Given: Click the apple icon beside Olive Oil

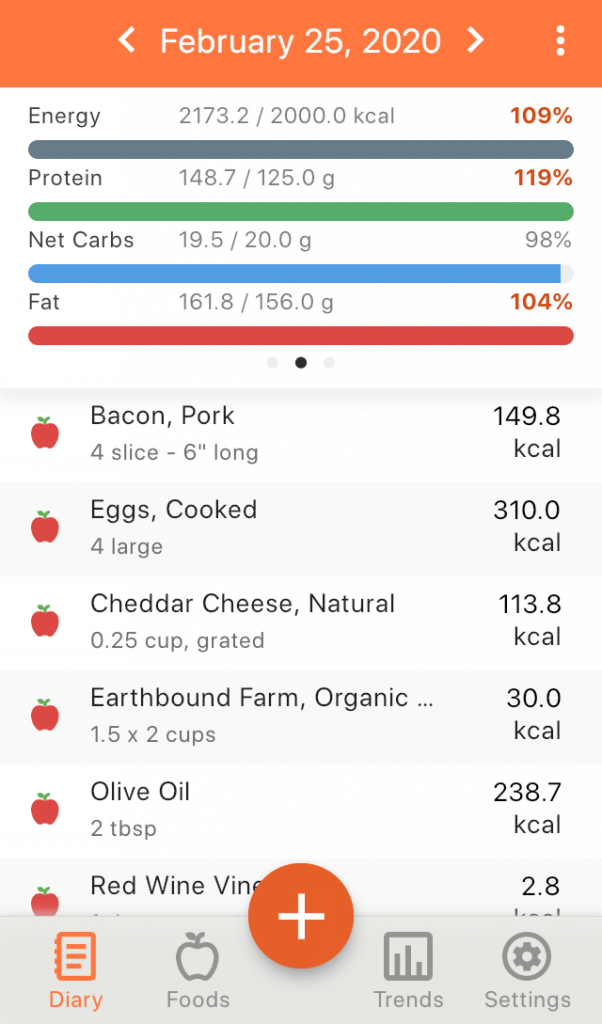Looking at the screenshot, I should pos(45,808).
